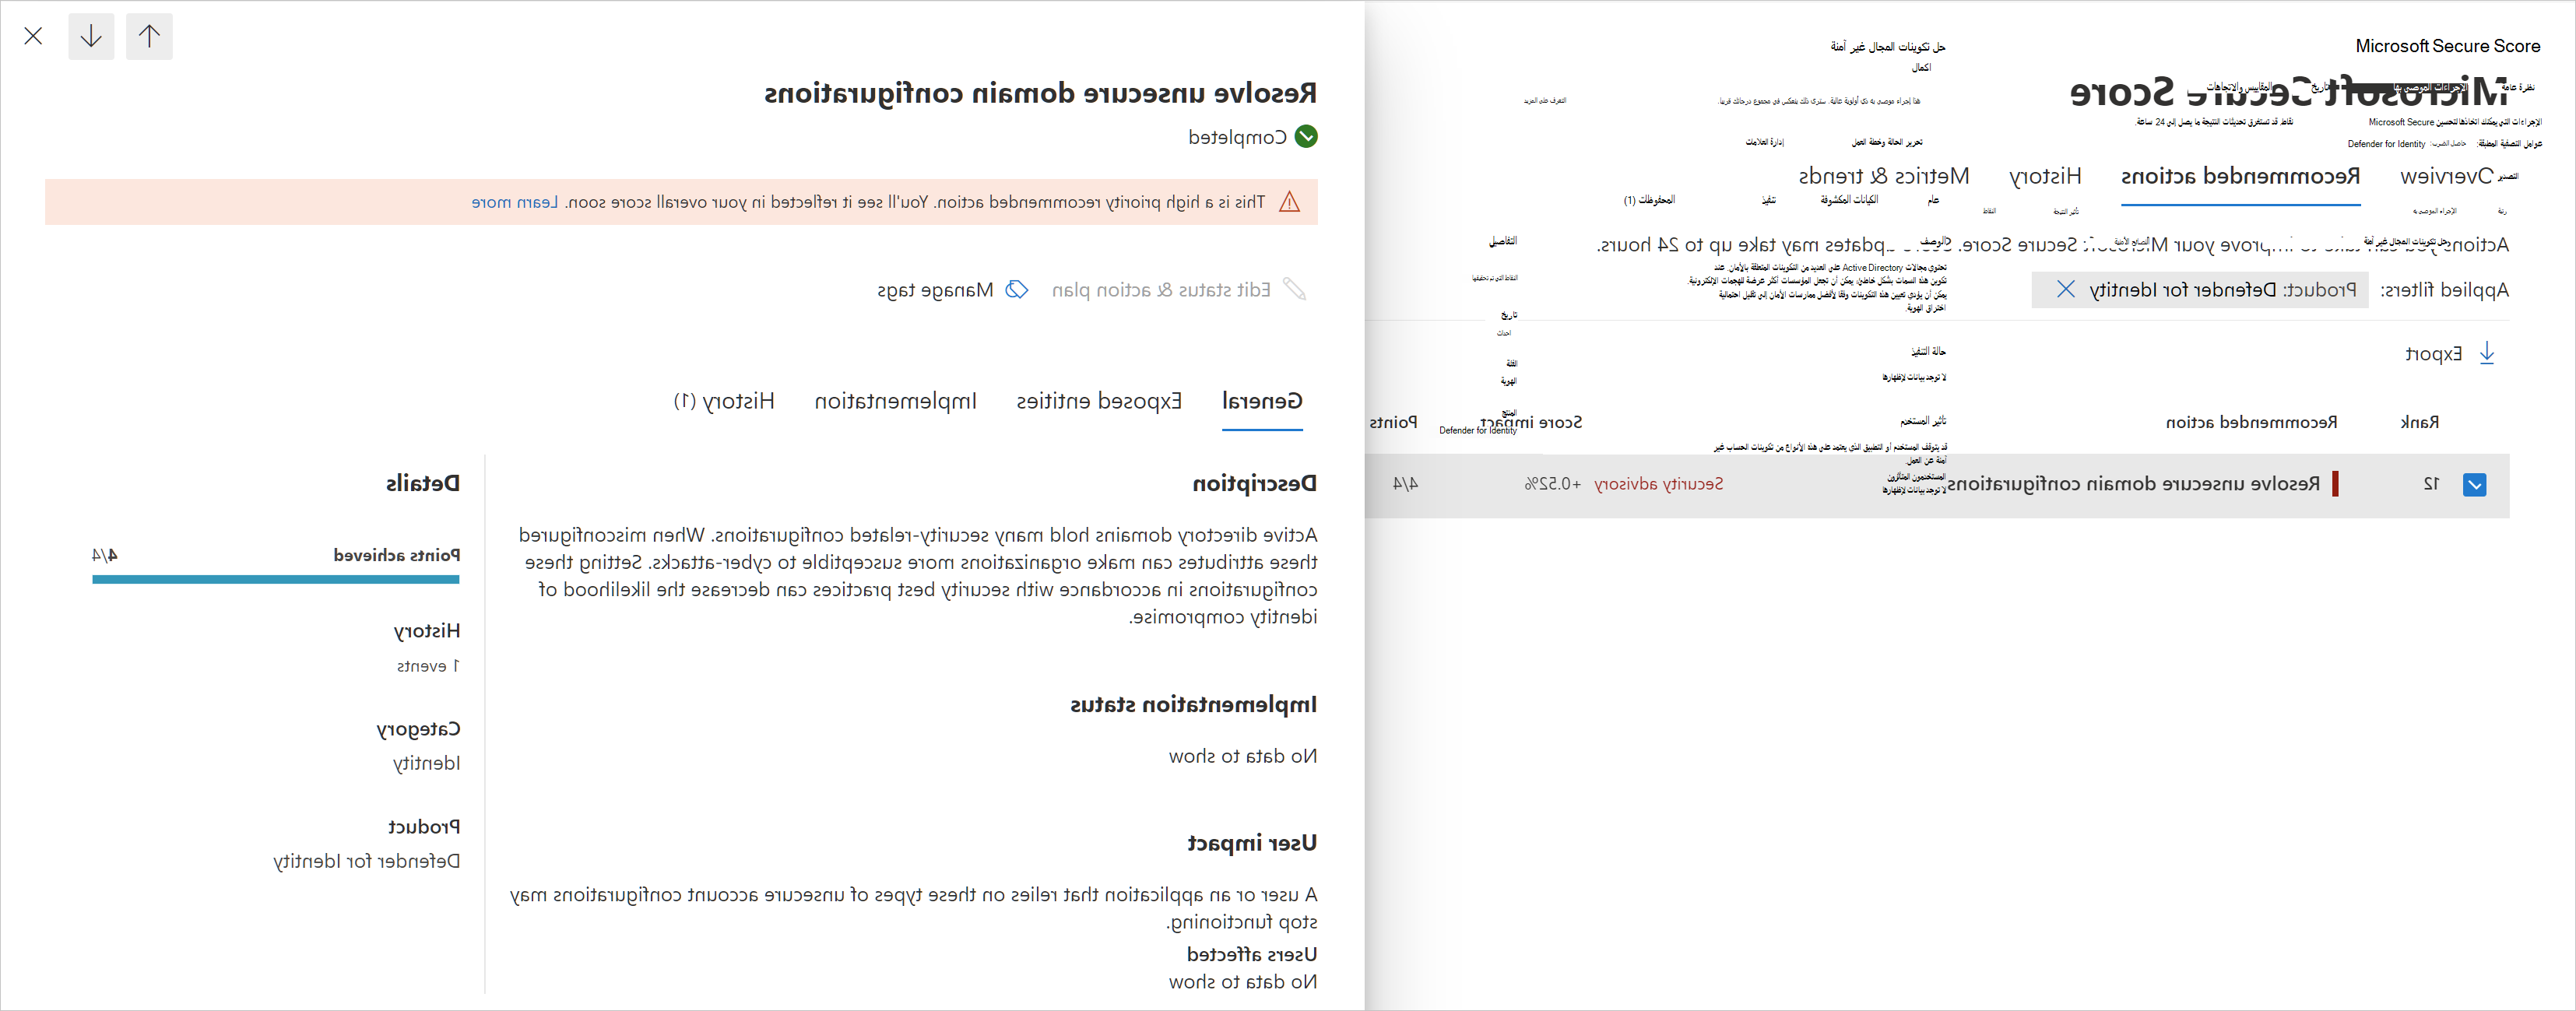Image resolution: width=2576 pixels, height=1011 pixels.
Task: Remove the Defender for Identity filter chip
Action: [x=2065, y=290]
